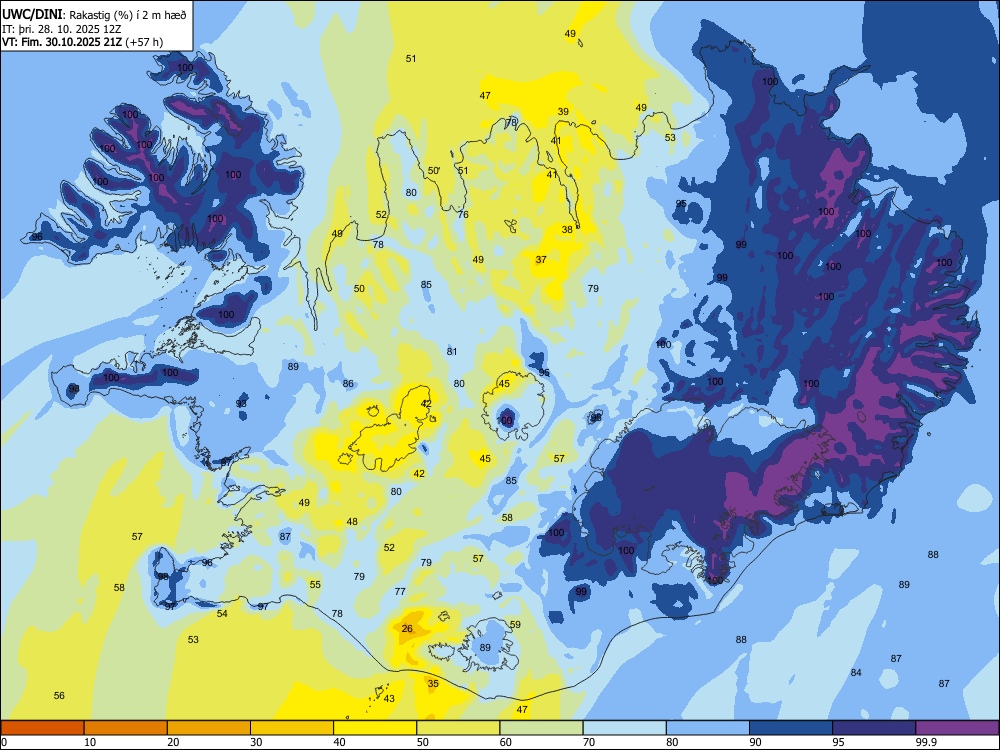1000x750 pixels.
Task: Pick the 50–60% pale yellow legend swatch
Action: (458, 728)
